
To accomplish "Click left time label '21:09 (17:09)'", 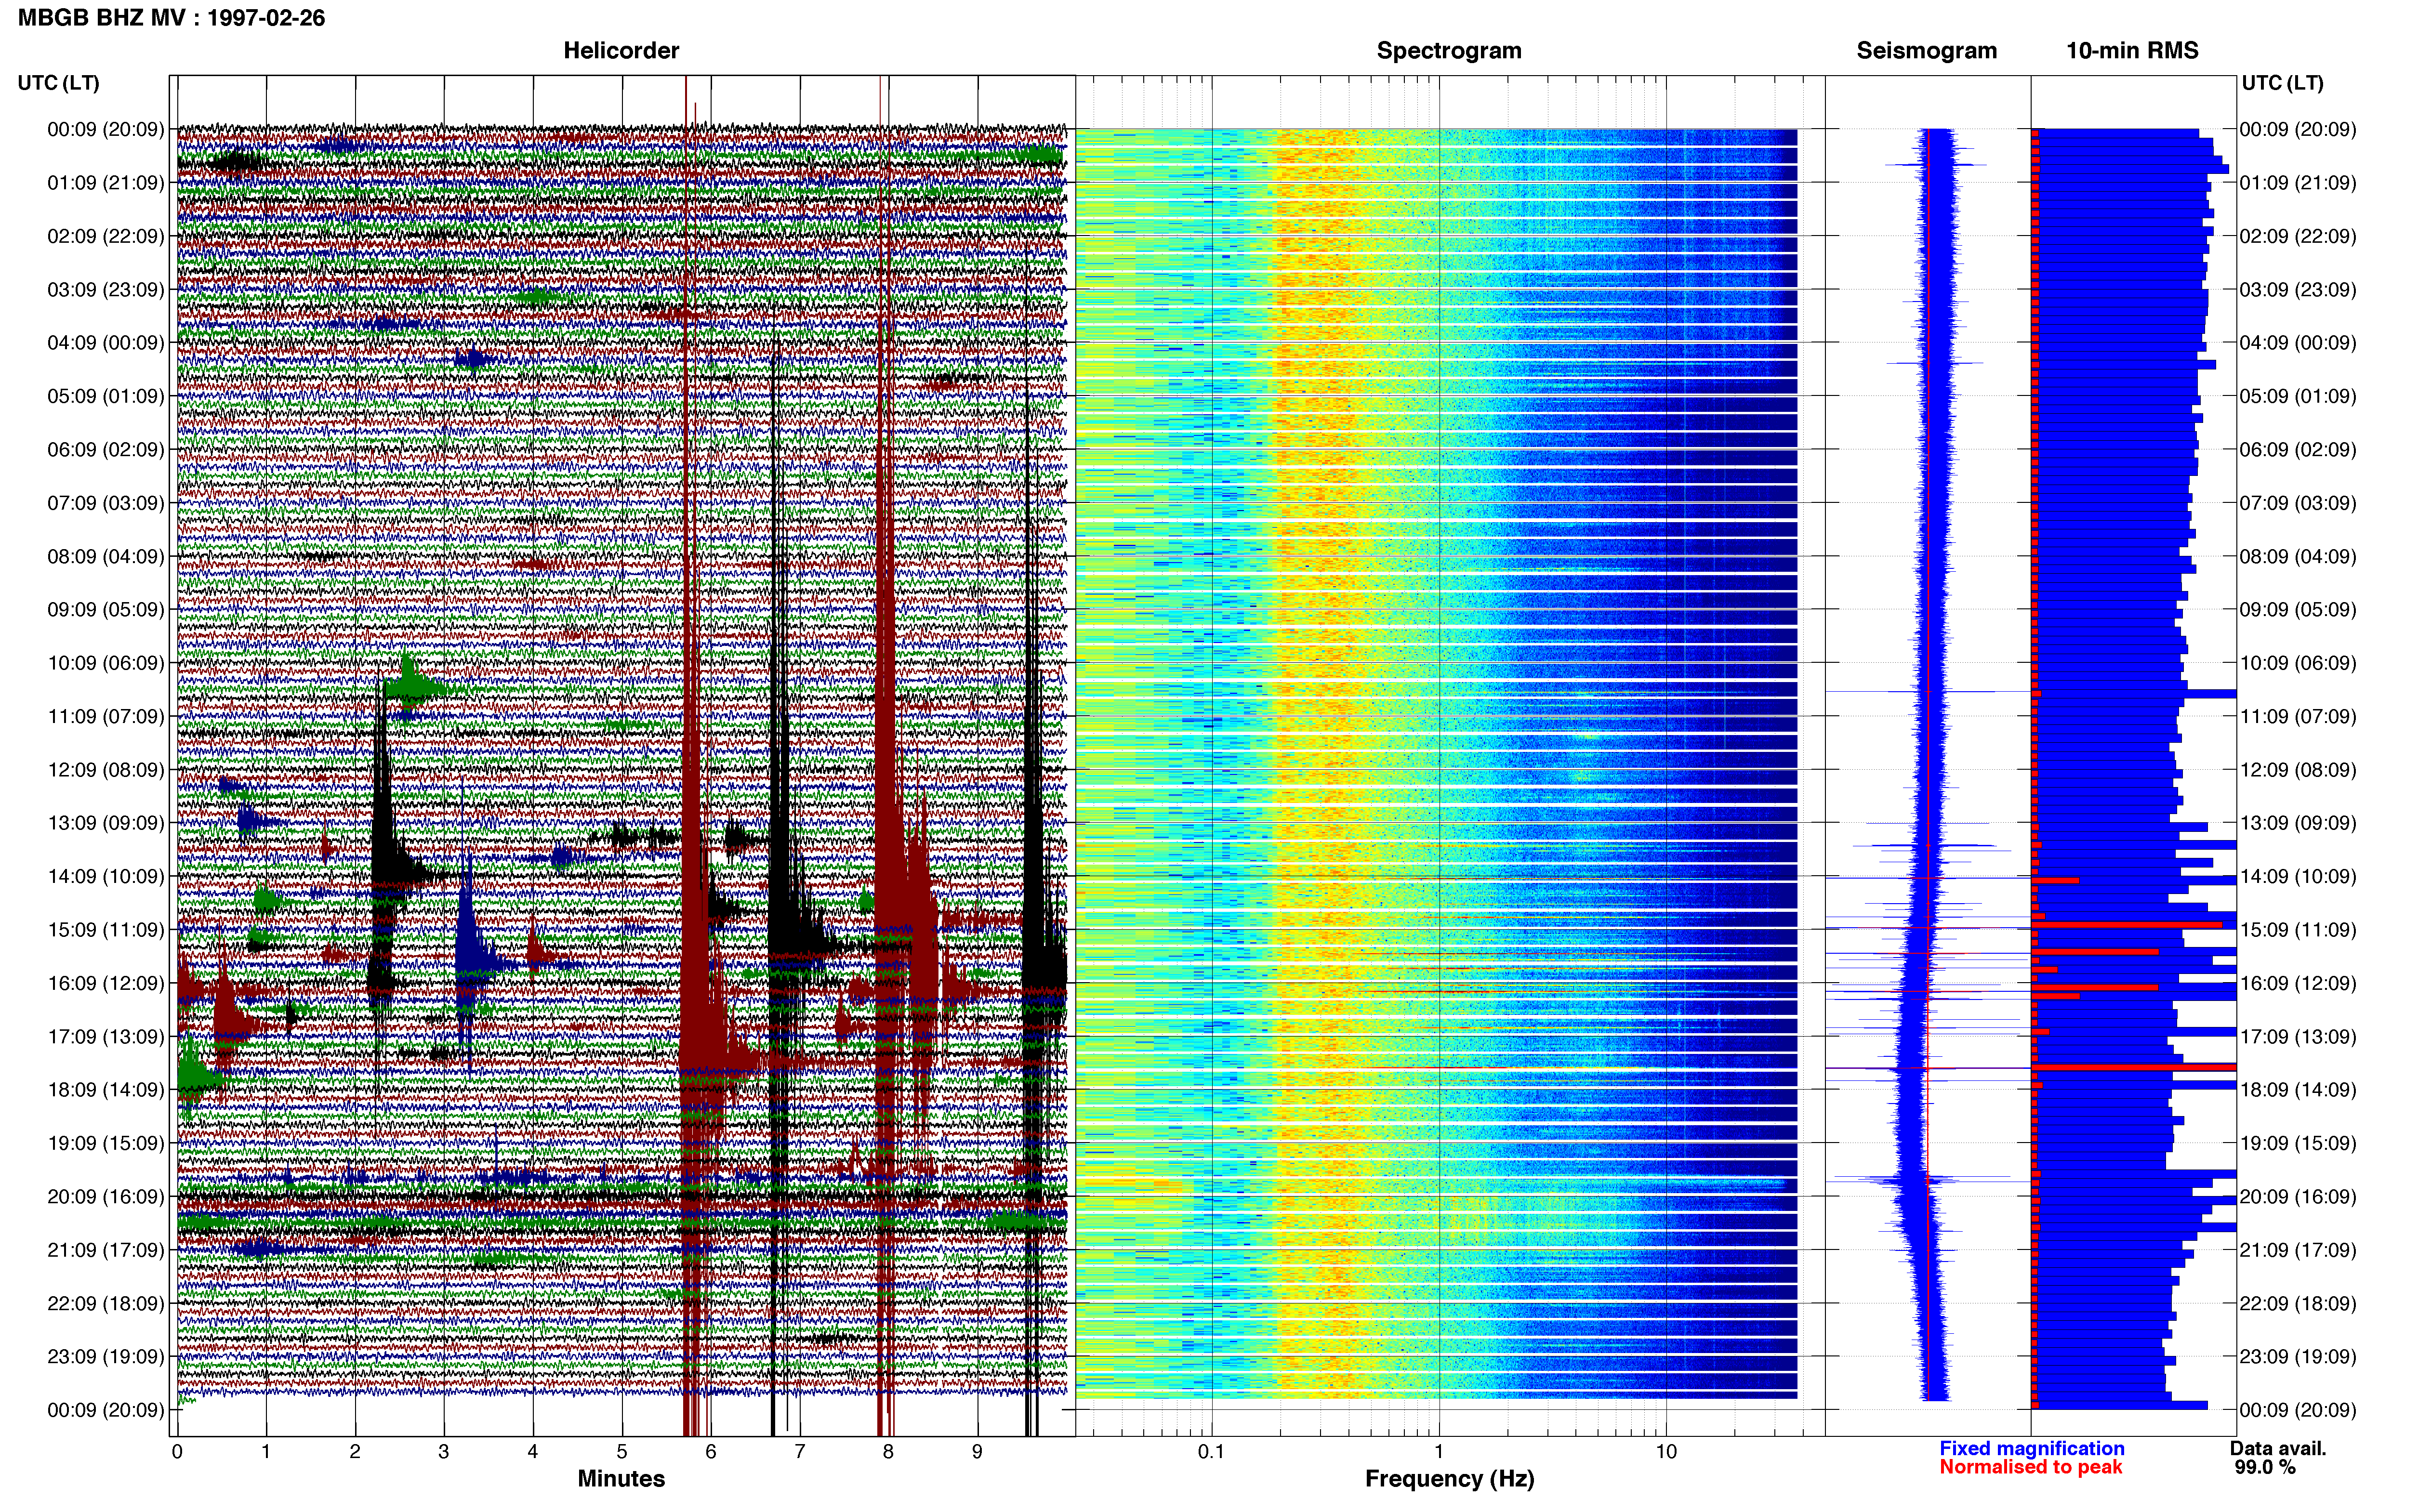I will pos(106,1250).
